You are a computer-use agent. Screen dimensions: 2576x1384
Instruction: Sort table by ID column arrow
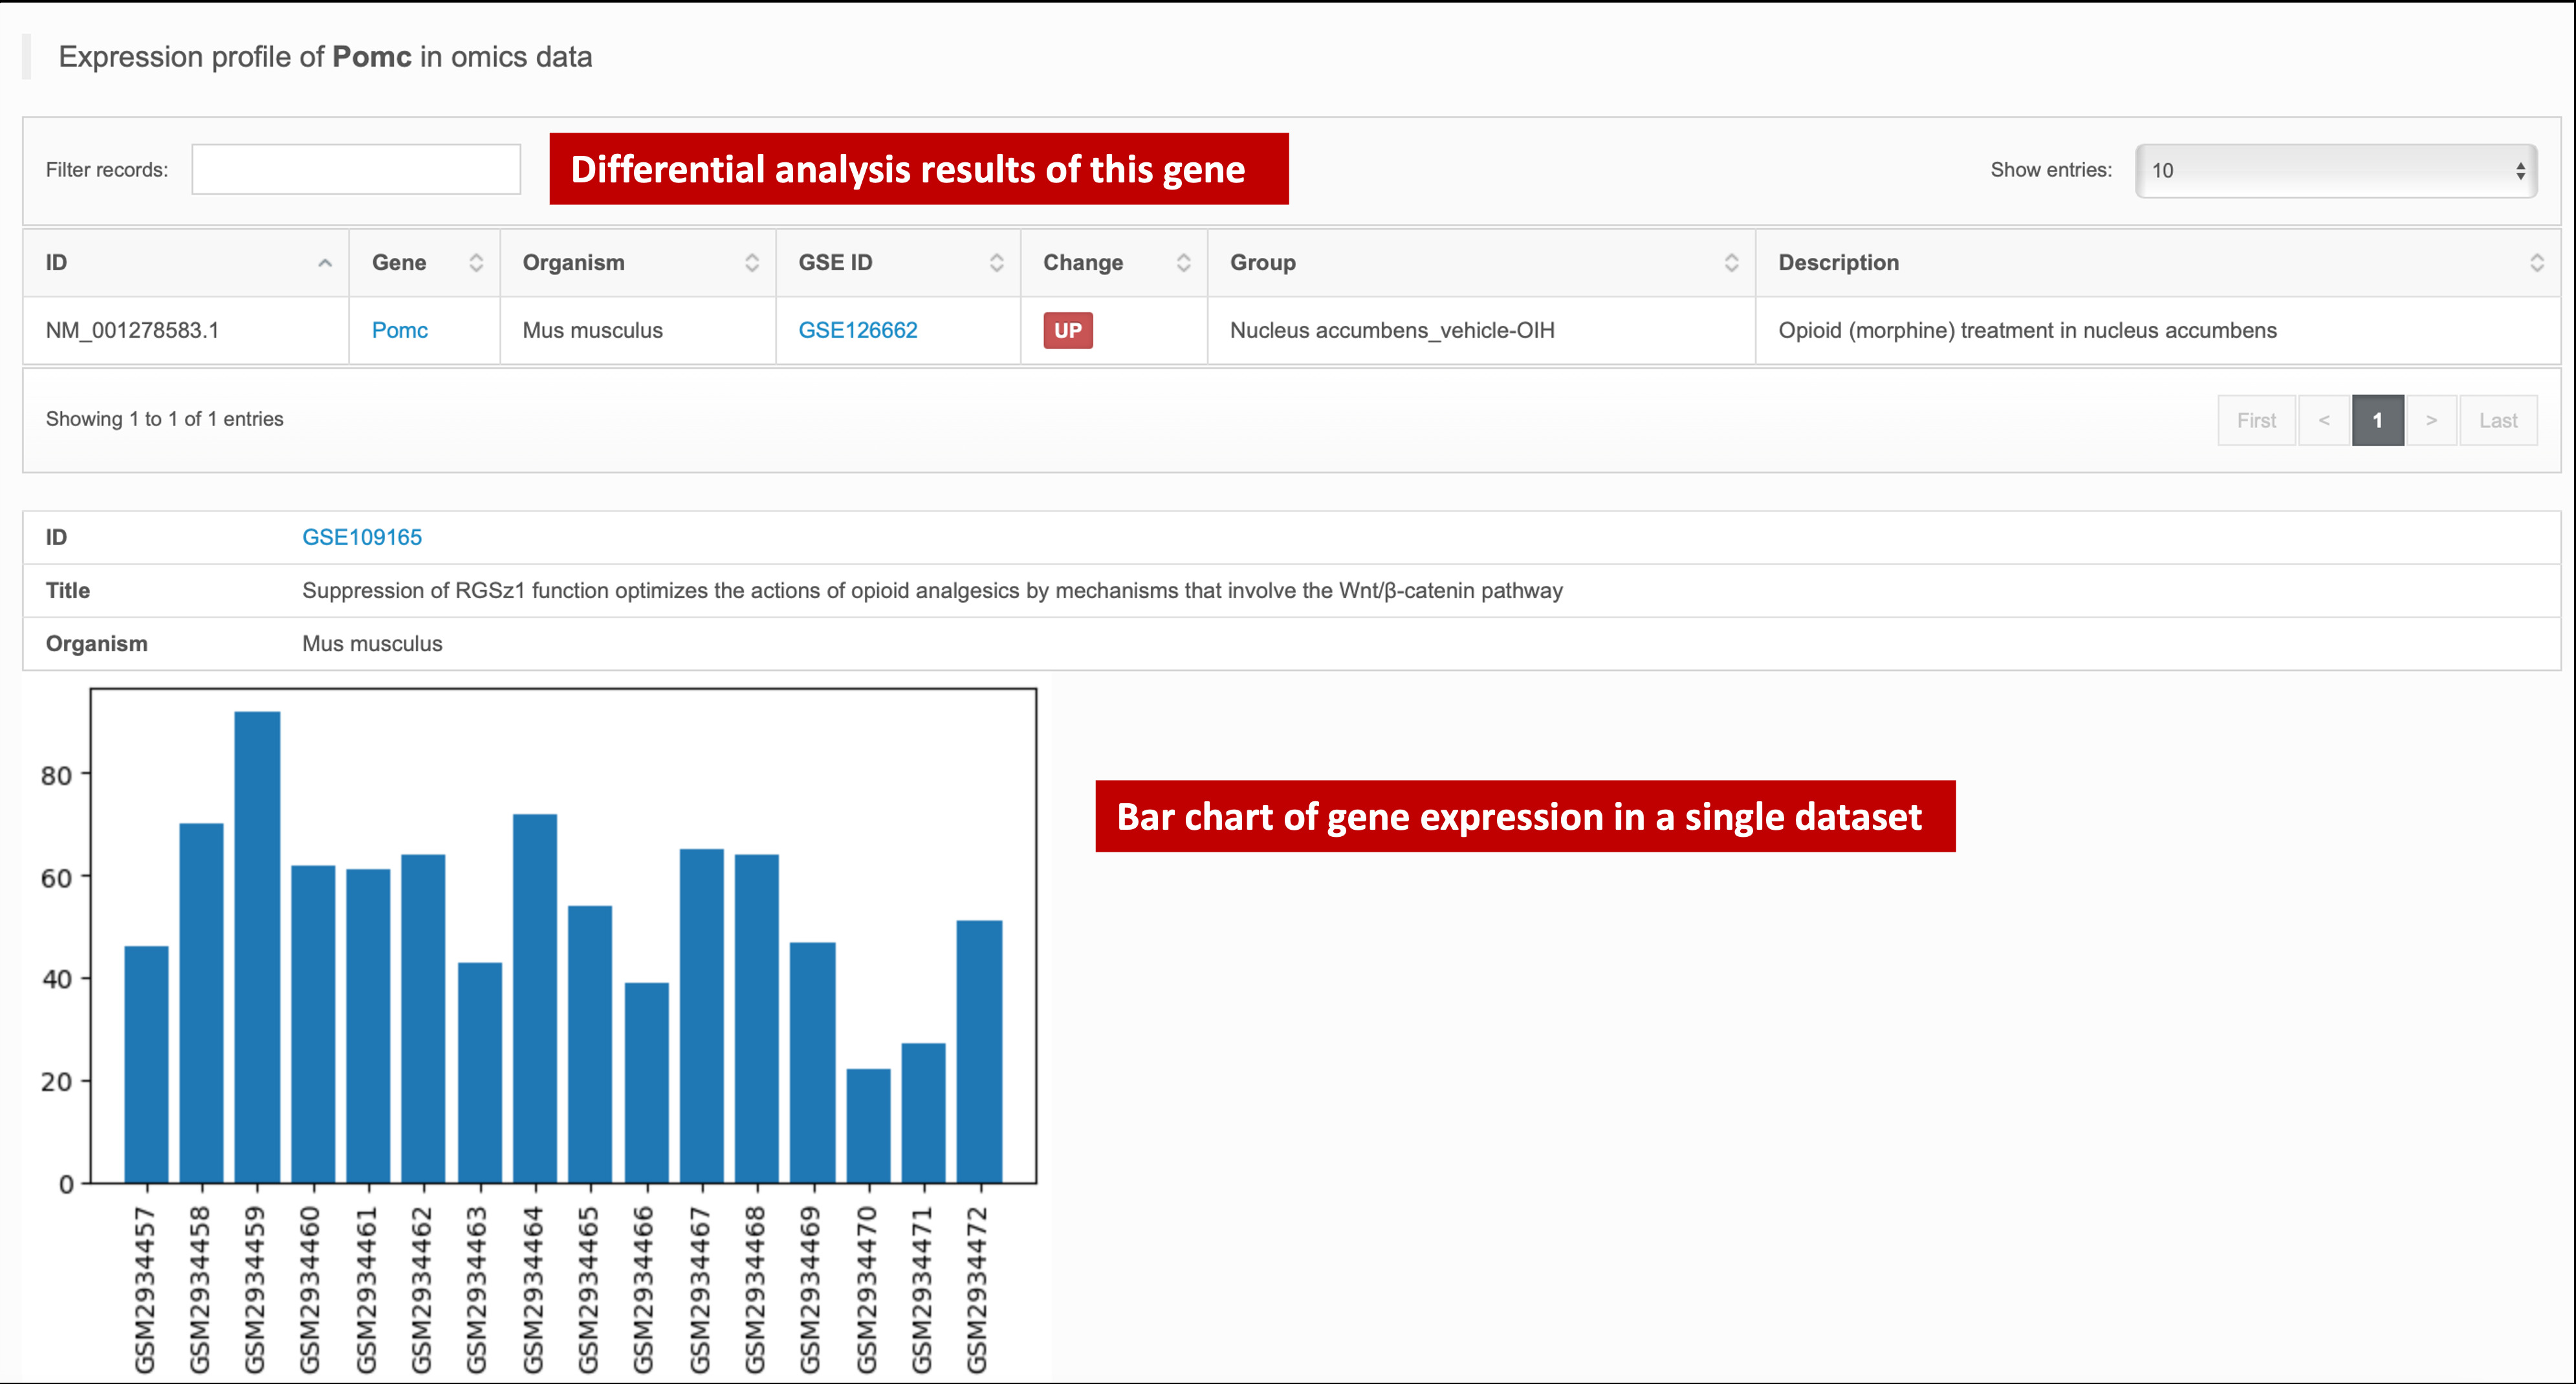(324, 263)
